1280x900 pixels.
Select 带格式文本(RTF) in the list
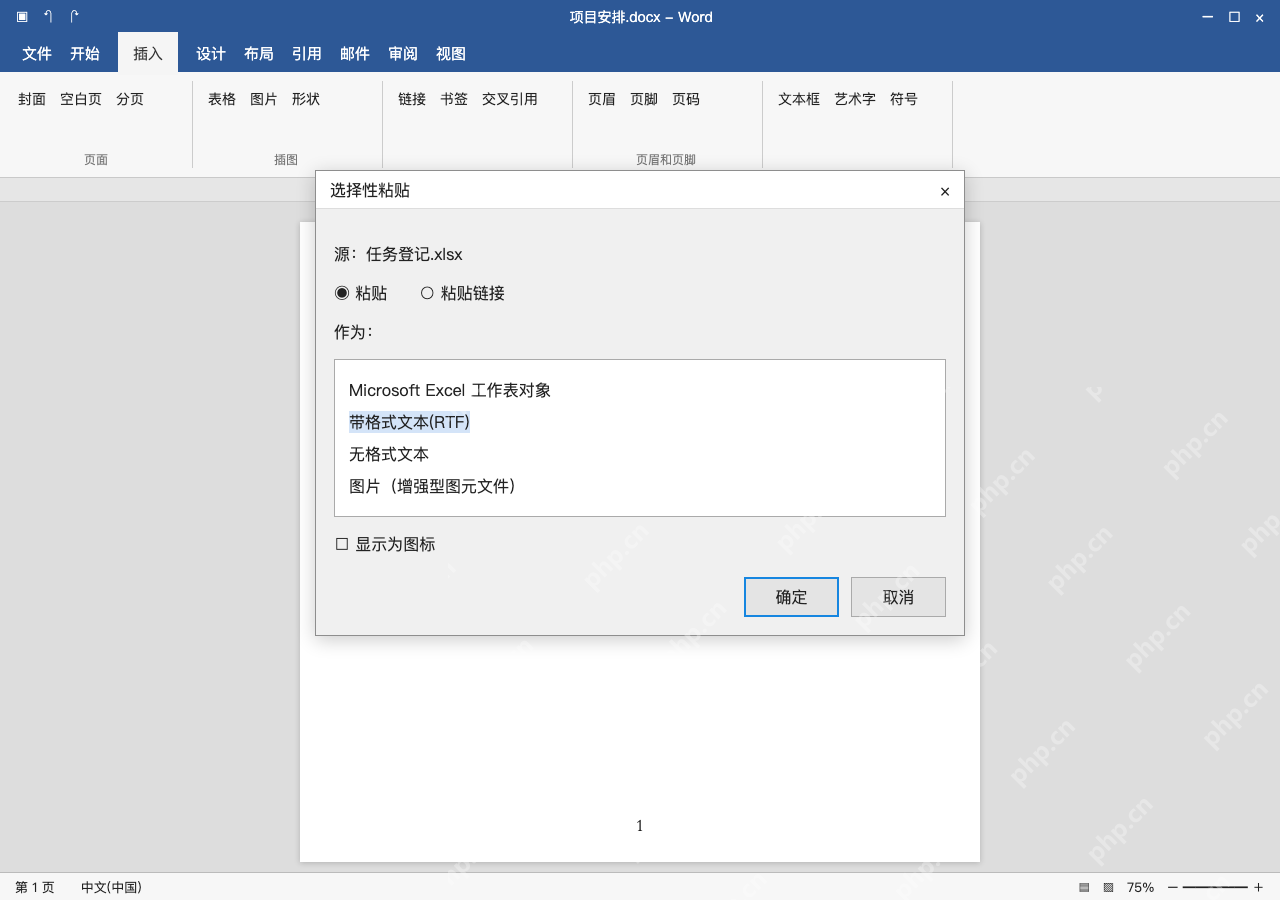click(x=409, y=422)
